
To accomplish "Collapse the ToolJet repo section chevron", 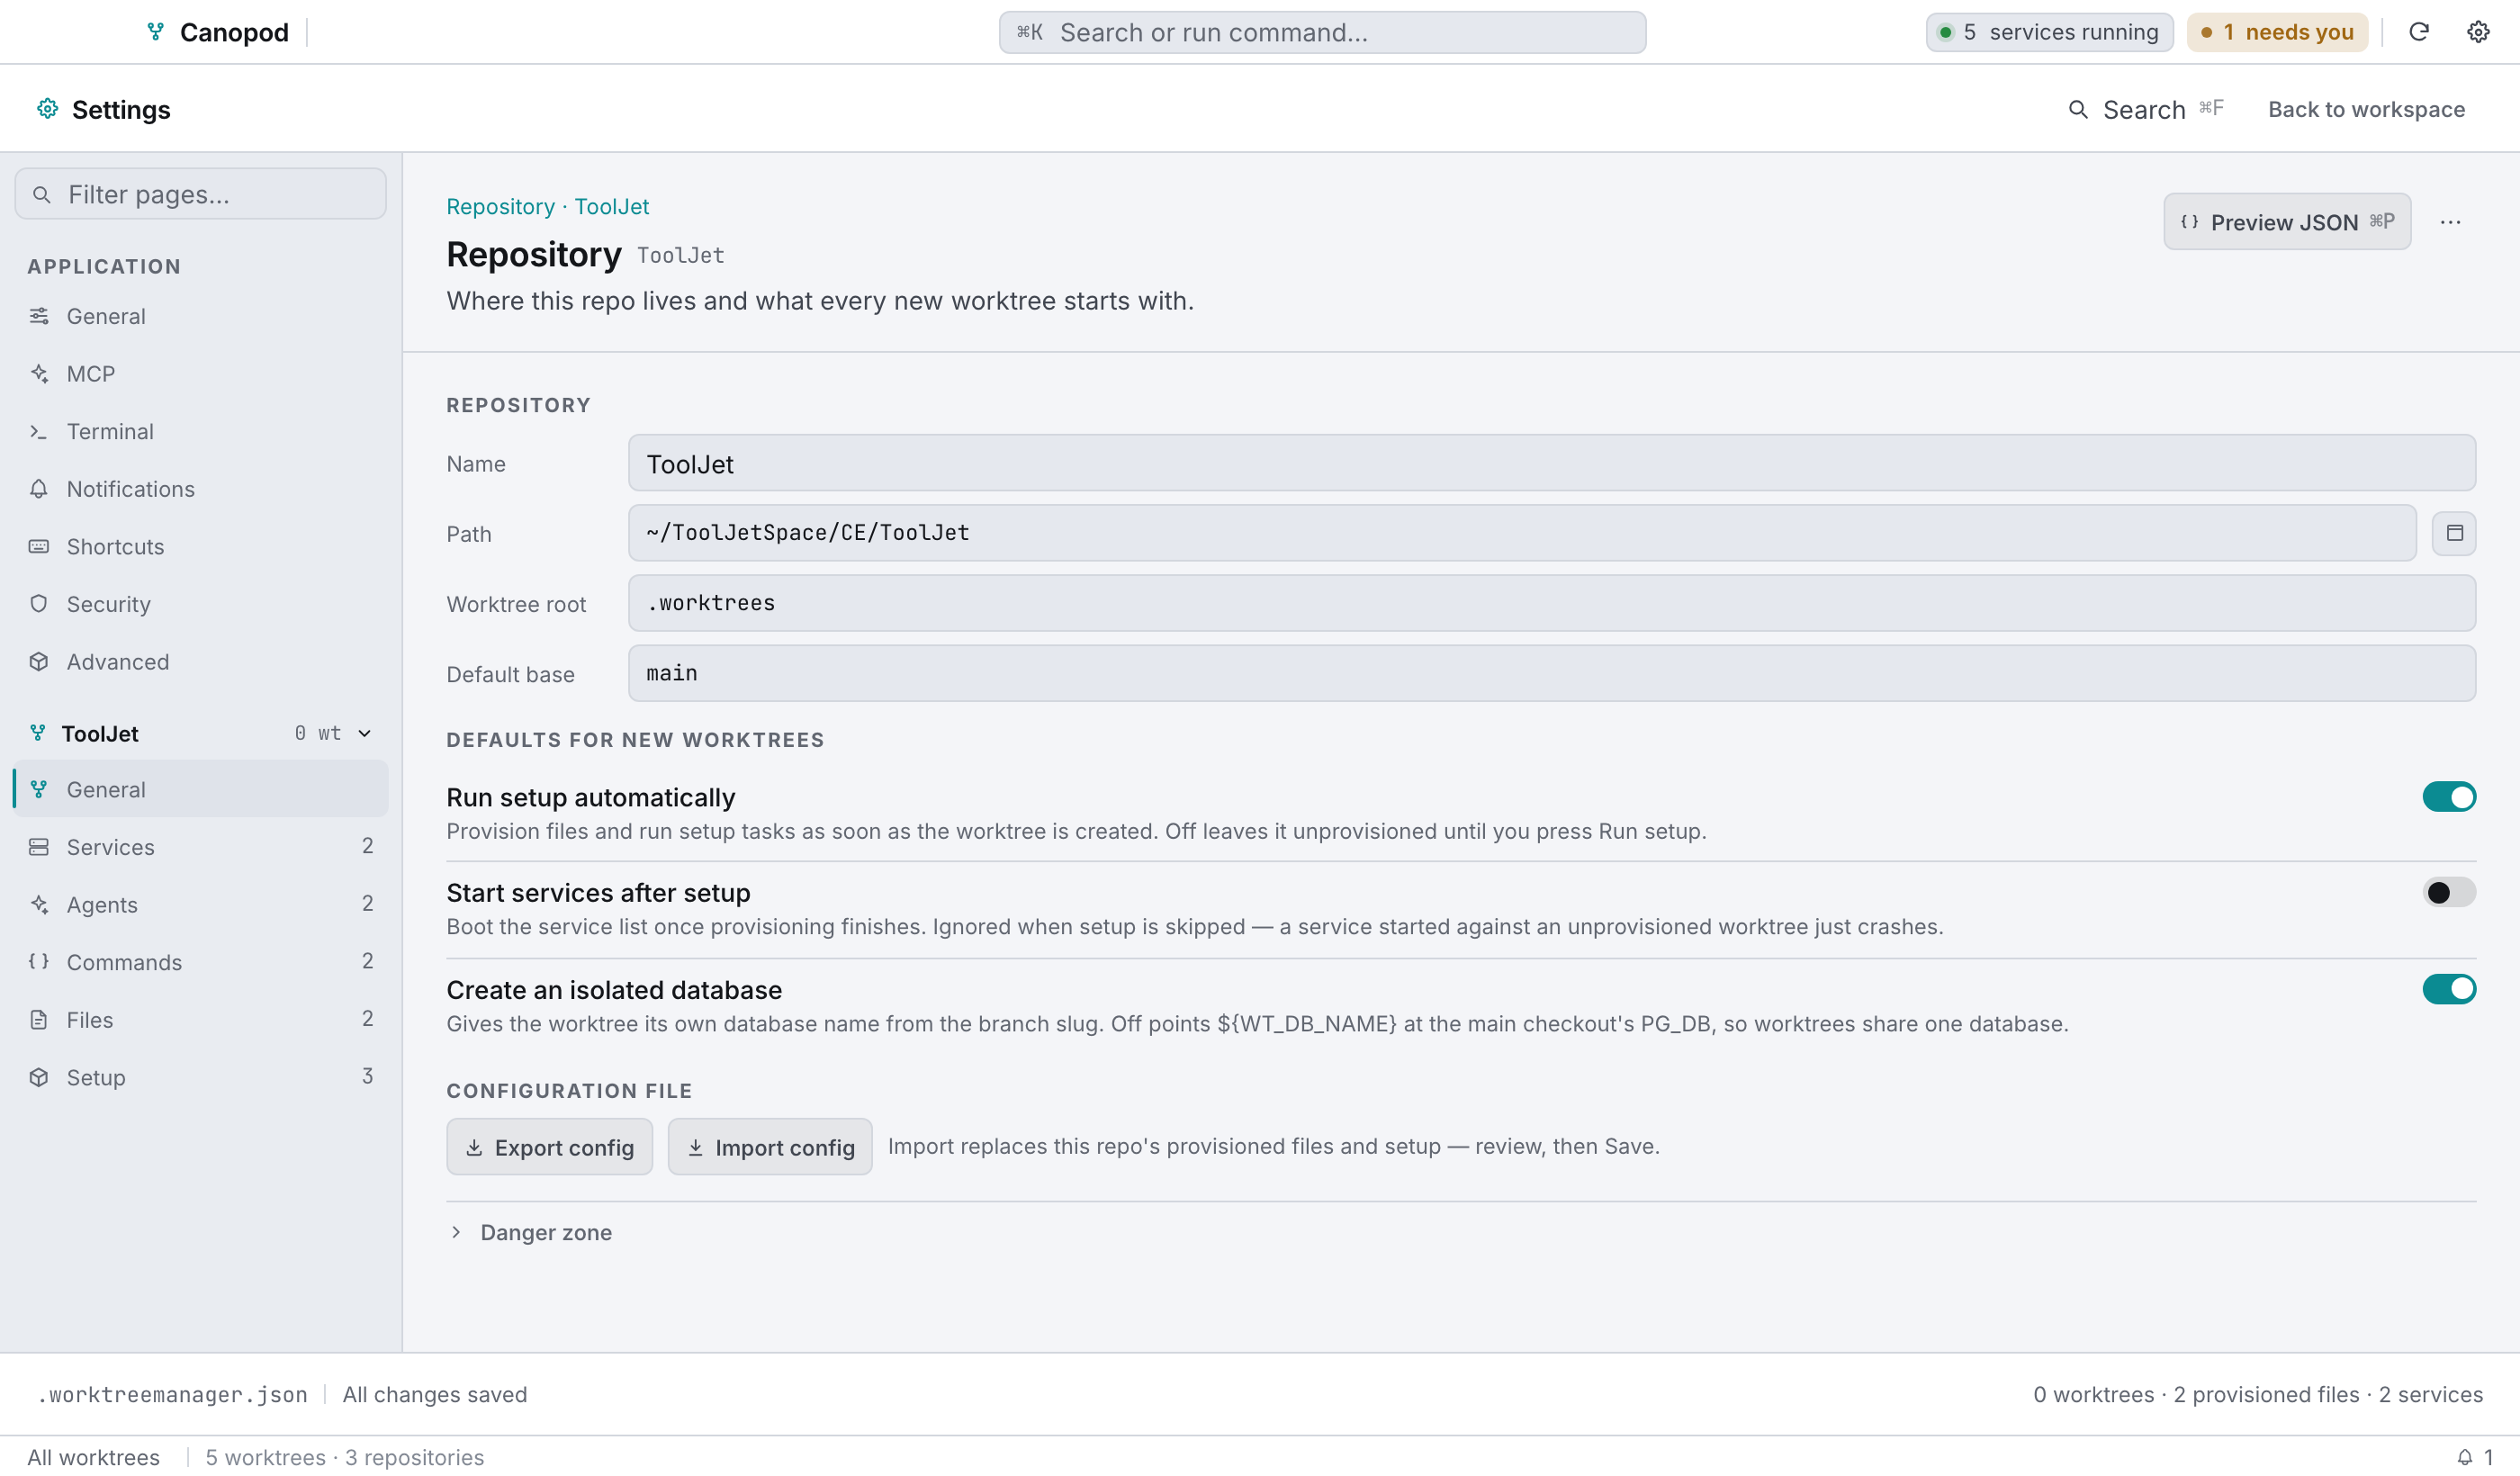I will (x=365, y=733).
